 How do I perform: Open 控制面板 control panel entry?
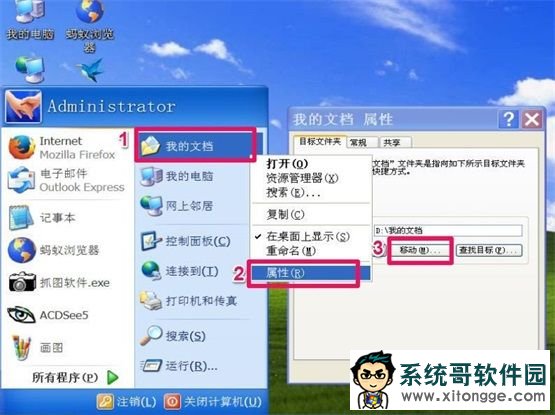[x=186, y=241]
